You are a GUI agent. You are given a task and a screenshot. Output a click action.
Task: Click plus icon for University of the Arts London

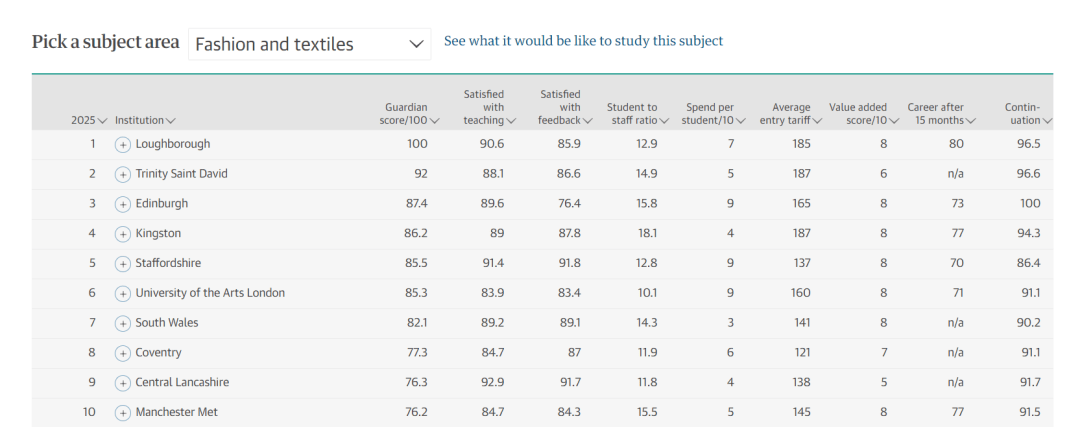click(x=123, y=293)
